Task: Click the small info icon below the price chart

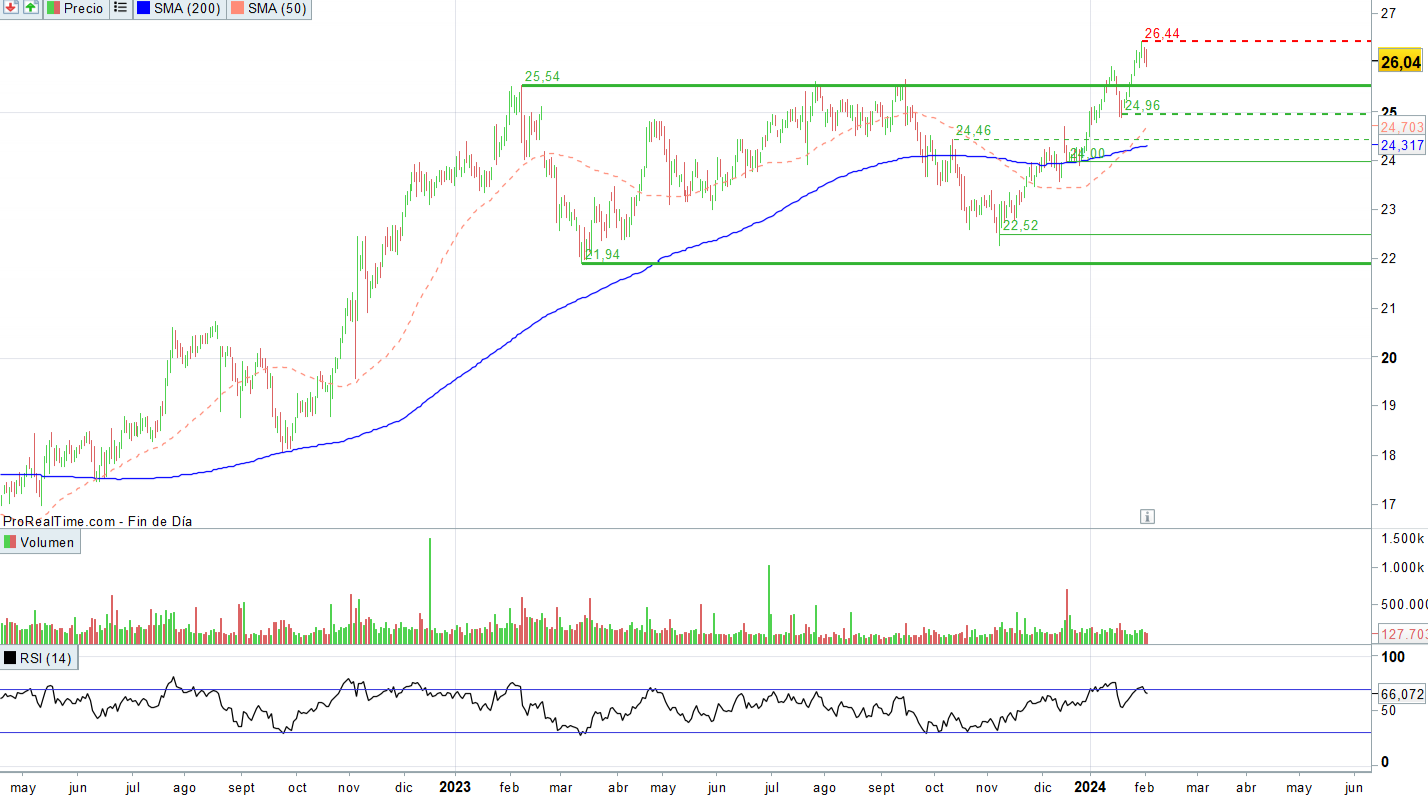Action: [1147, 516]
